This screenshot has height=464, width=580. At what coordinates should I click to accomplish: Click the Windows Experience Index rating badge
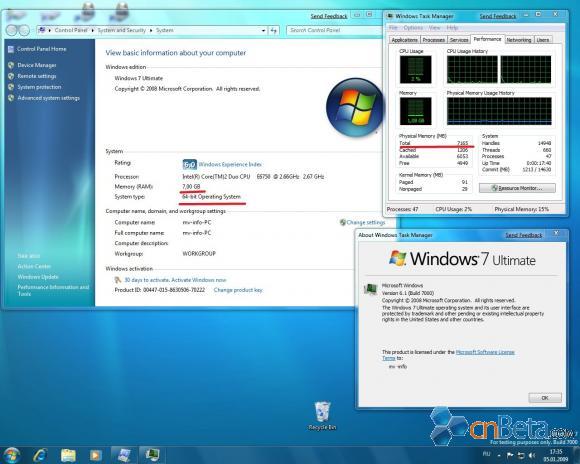click(x=189, y=164)
